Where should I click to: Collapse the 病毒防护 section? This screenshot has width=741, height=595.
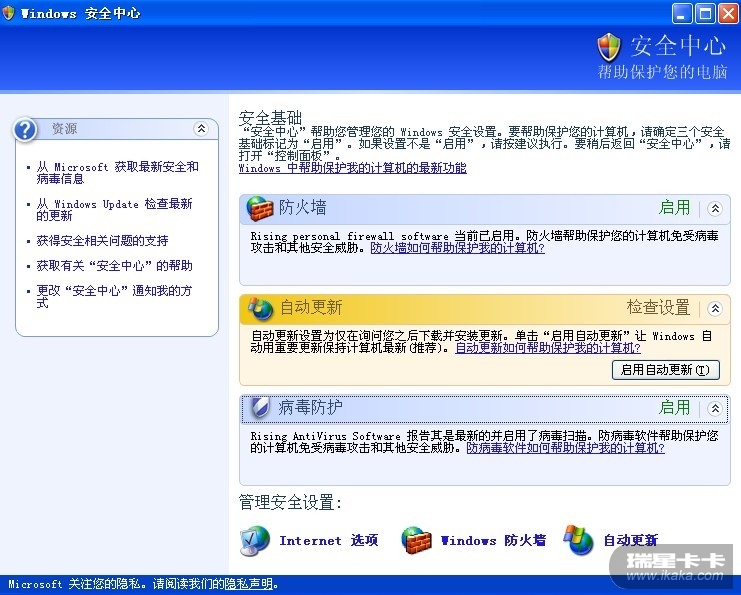715,408
